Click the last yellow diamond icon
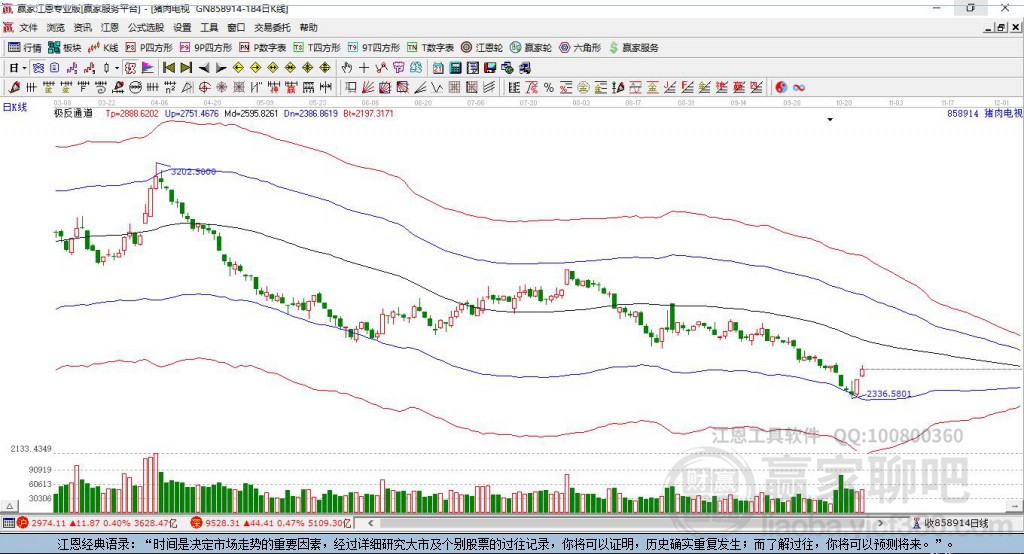Image resolution: width=1024 pixels, height=554 pixels. coord(325,68)
